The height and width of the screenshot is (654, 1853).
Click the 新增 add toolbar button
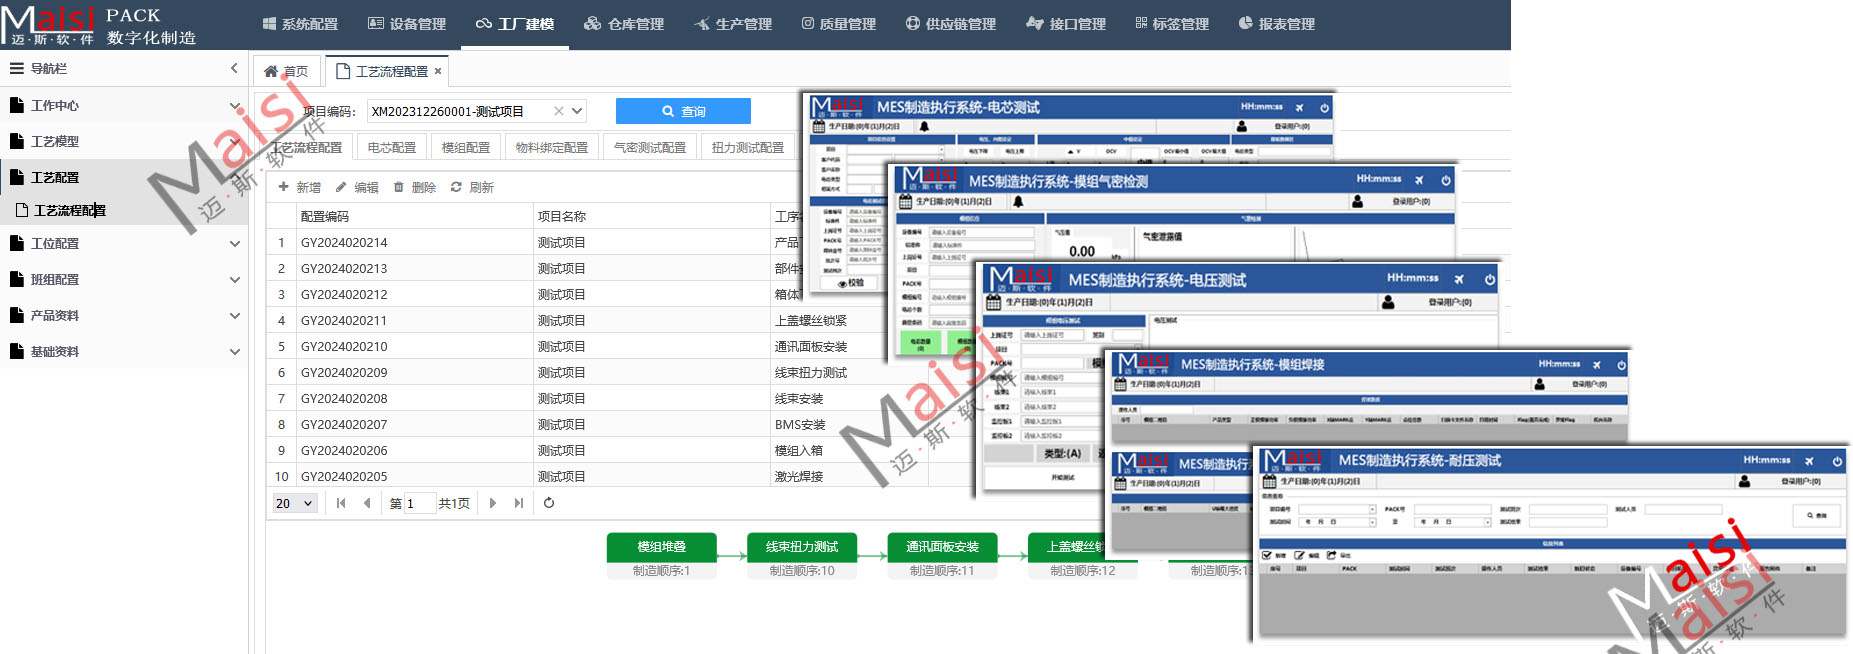point(299,187)
